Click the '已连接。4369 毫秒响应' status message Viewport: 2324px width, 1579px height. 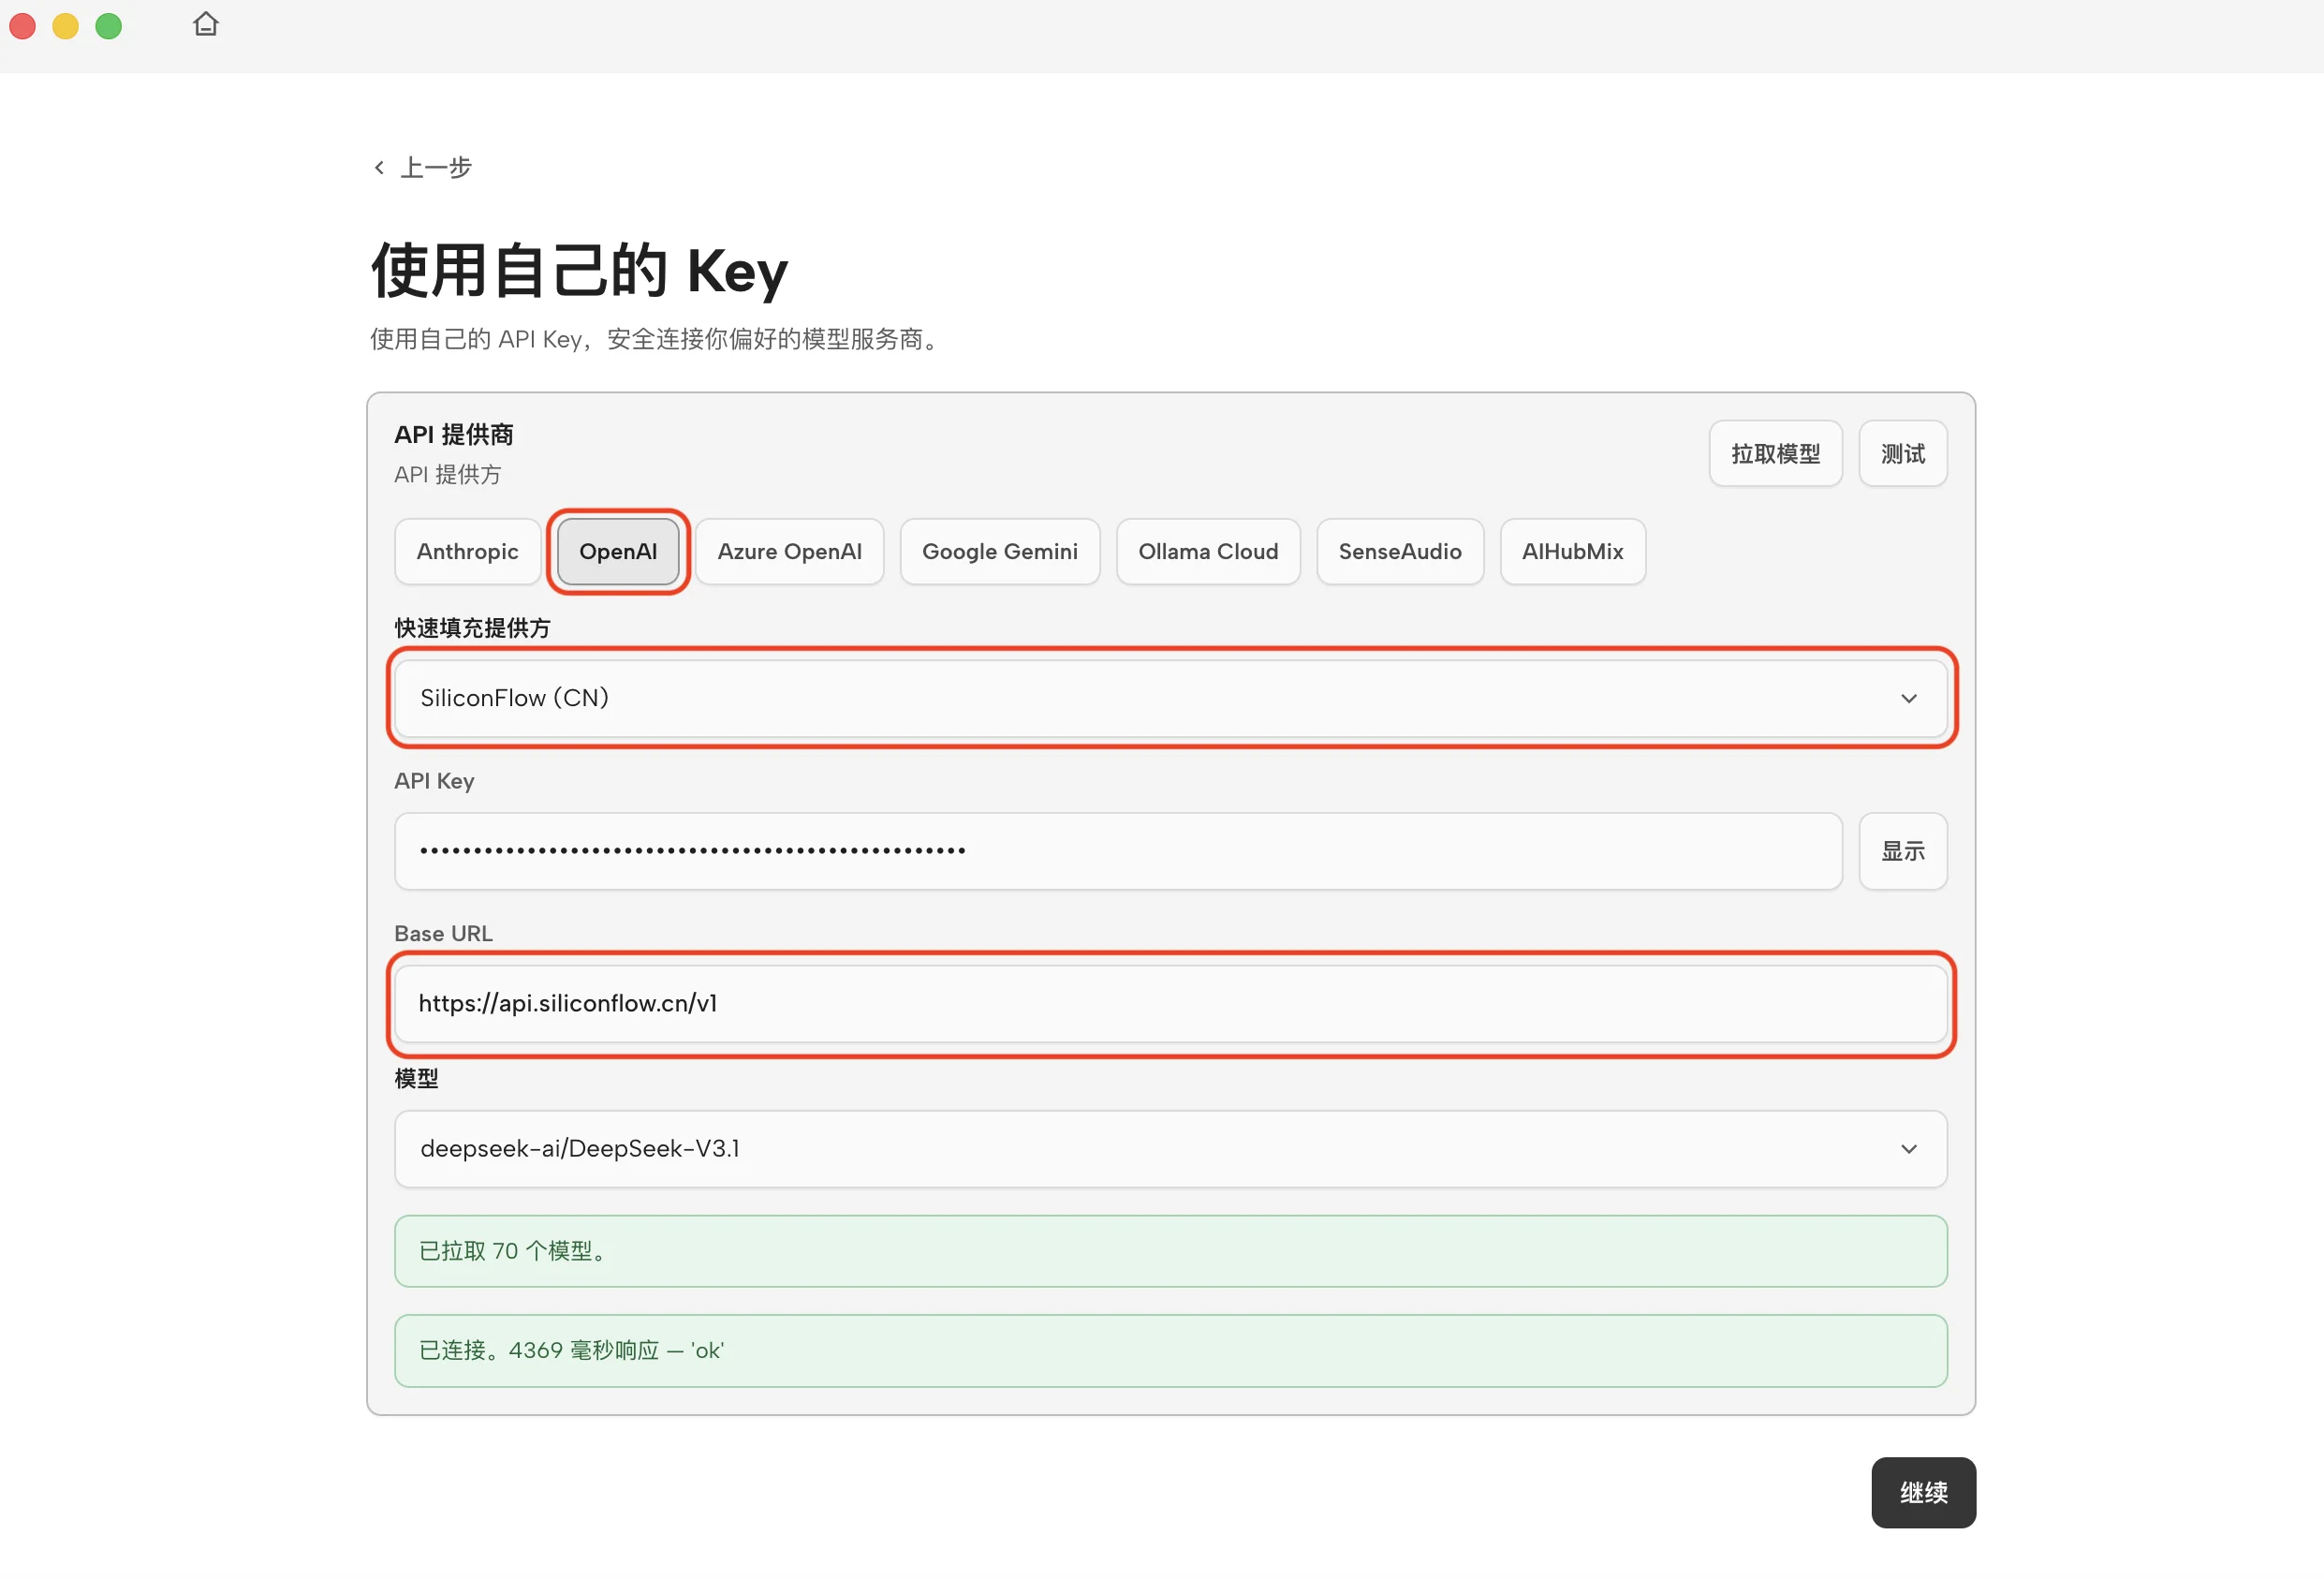pyautogui.click(x=1170, y=1350)
